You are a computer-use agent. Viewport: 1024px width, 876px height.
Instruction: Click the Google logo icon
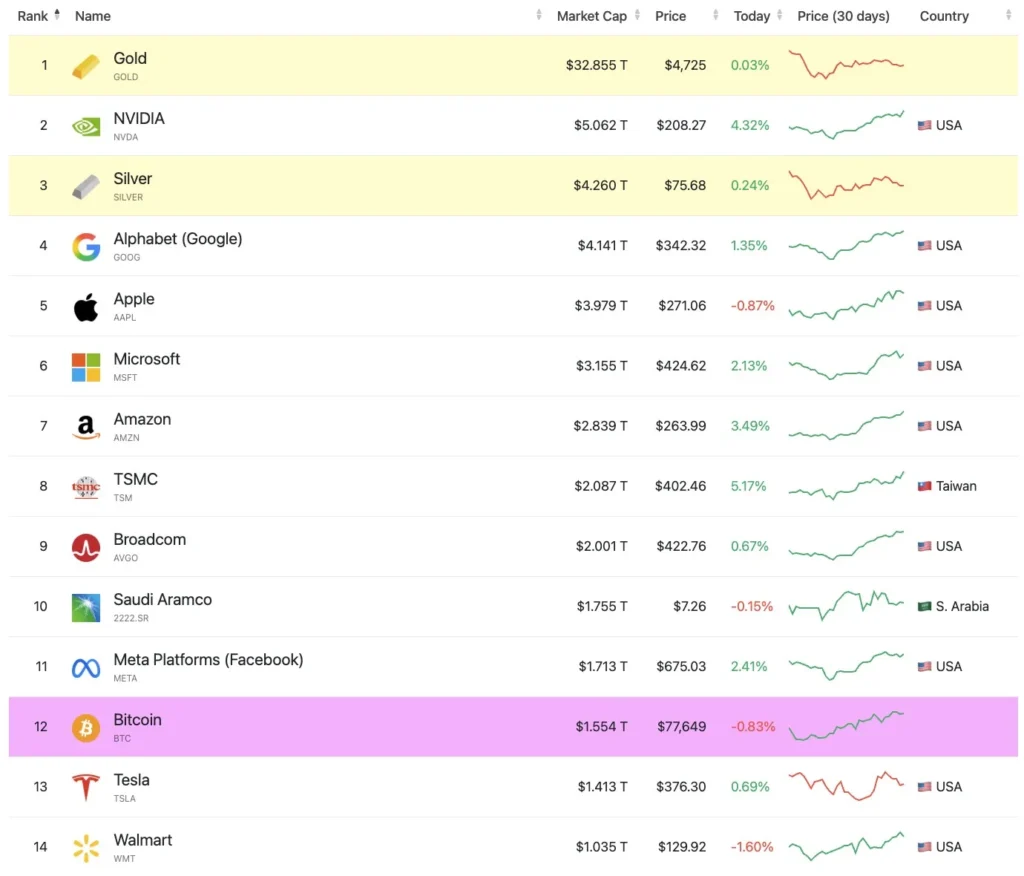tap(86, 247)
